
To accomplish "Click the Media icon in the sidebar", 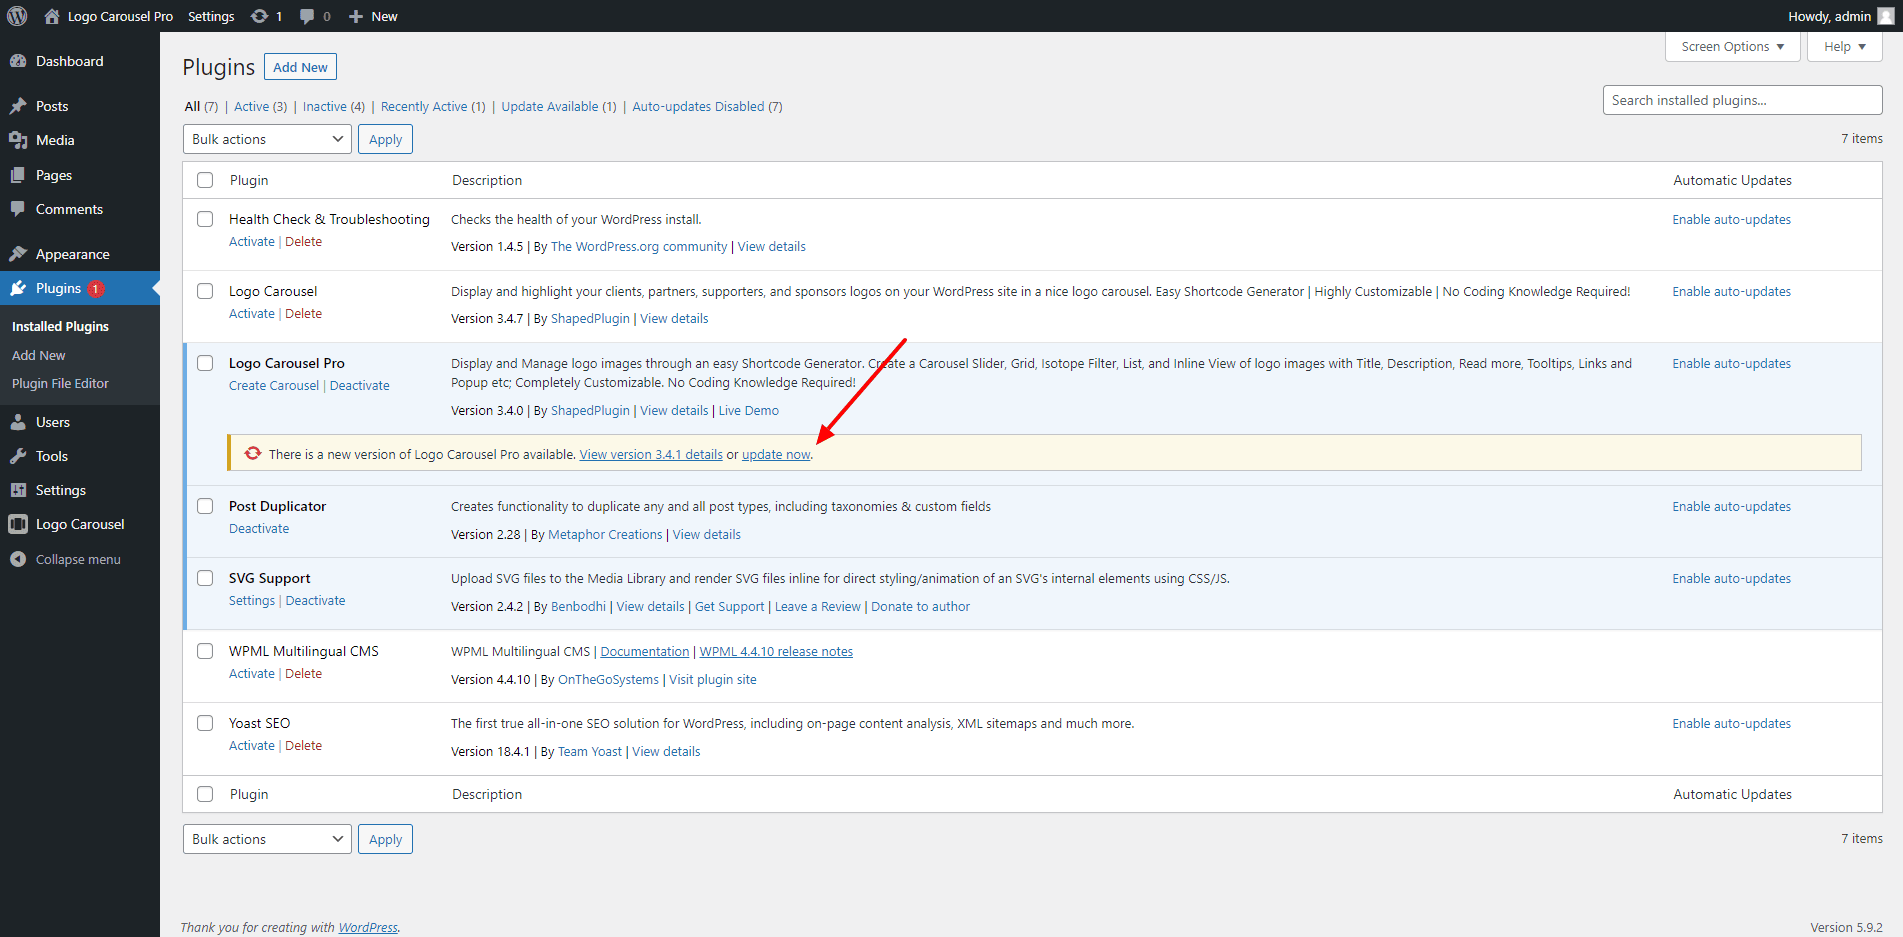I will point(18,140).
